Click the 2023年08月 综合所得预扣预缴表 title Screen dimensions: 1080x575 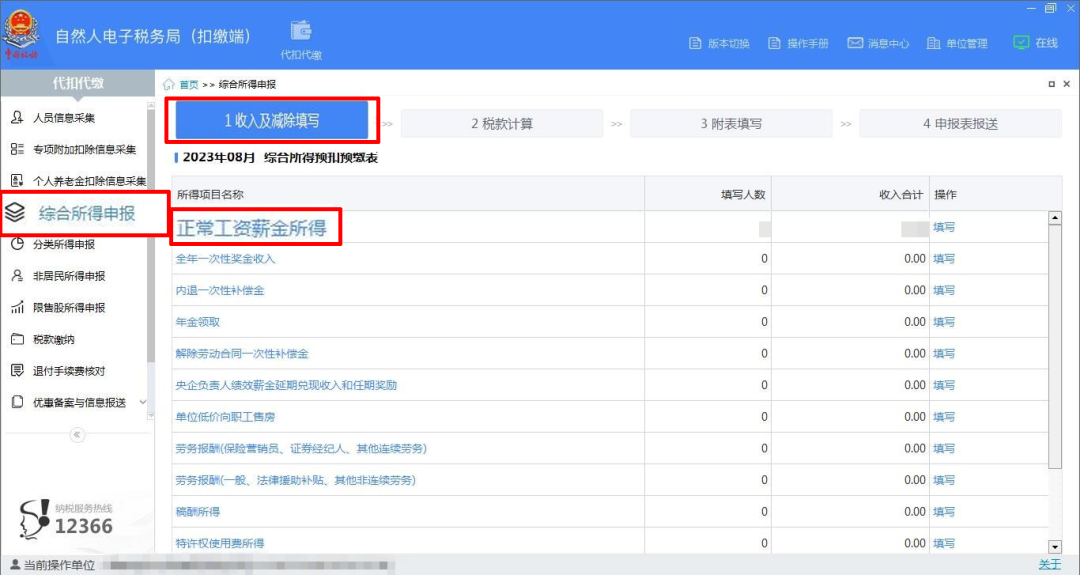coord(280,158)
